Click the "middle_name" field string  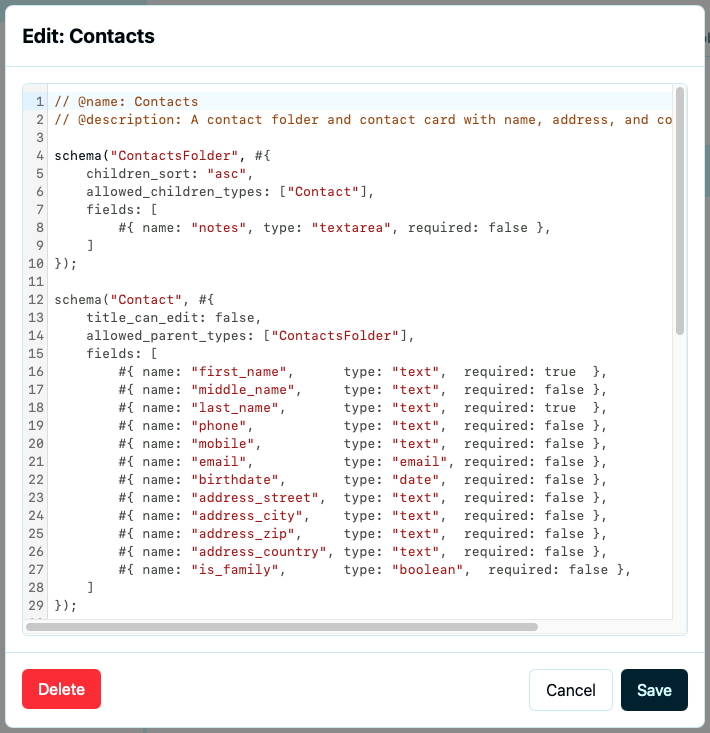243,390
